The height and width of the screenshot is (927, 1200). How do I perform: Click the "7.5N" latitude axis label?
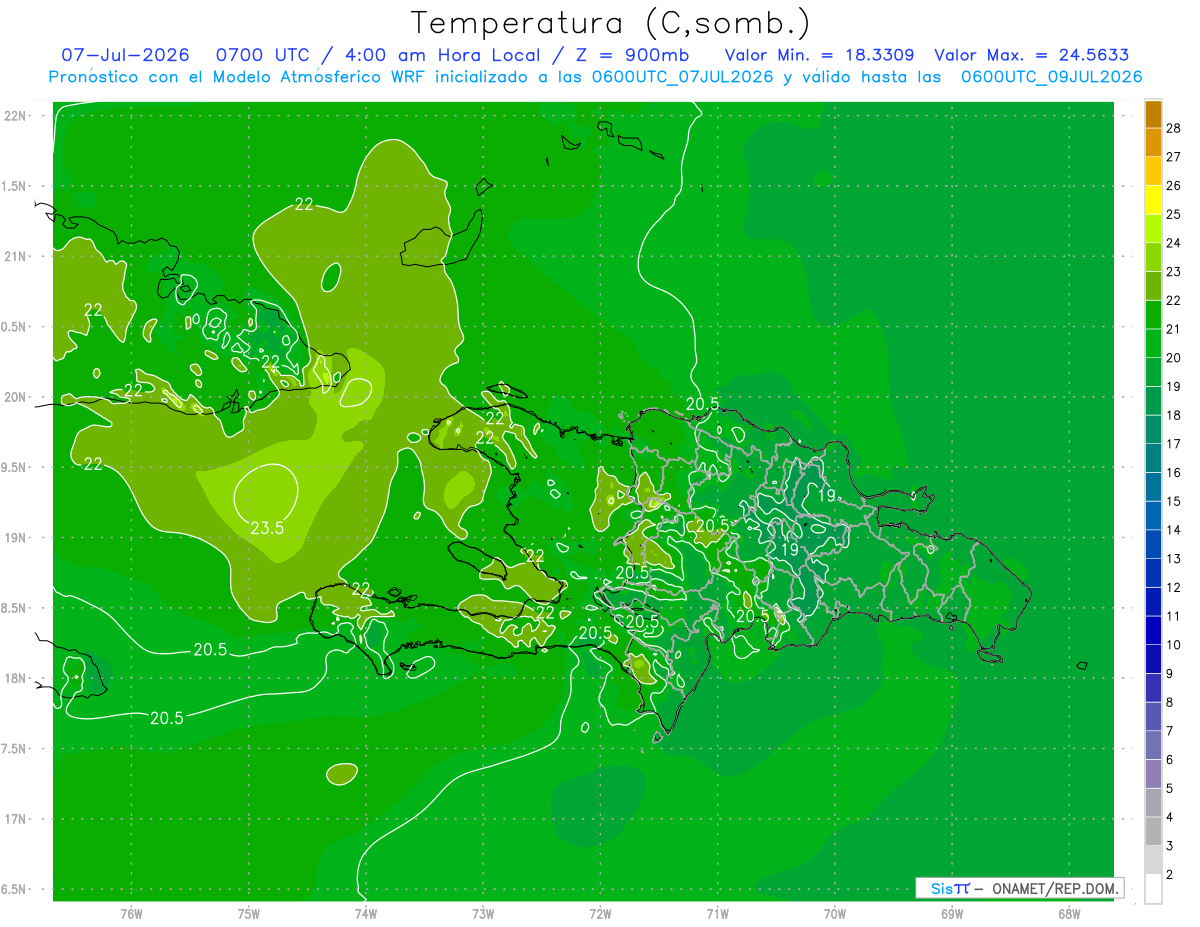click(x=15, y=748)
